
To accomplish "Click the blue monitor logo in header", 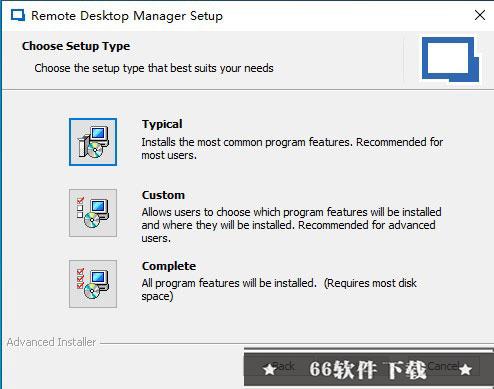I will click(450, 59).
